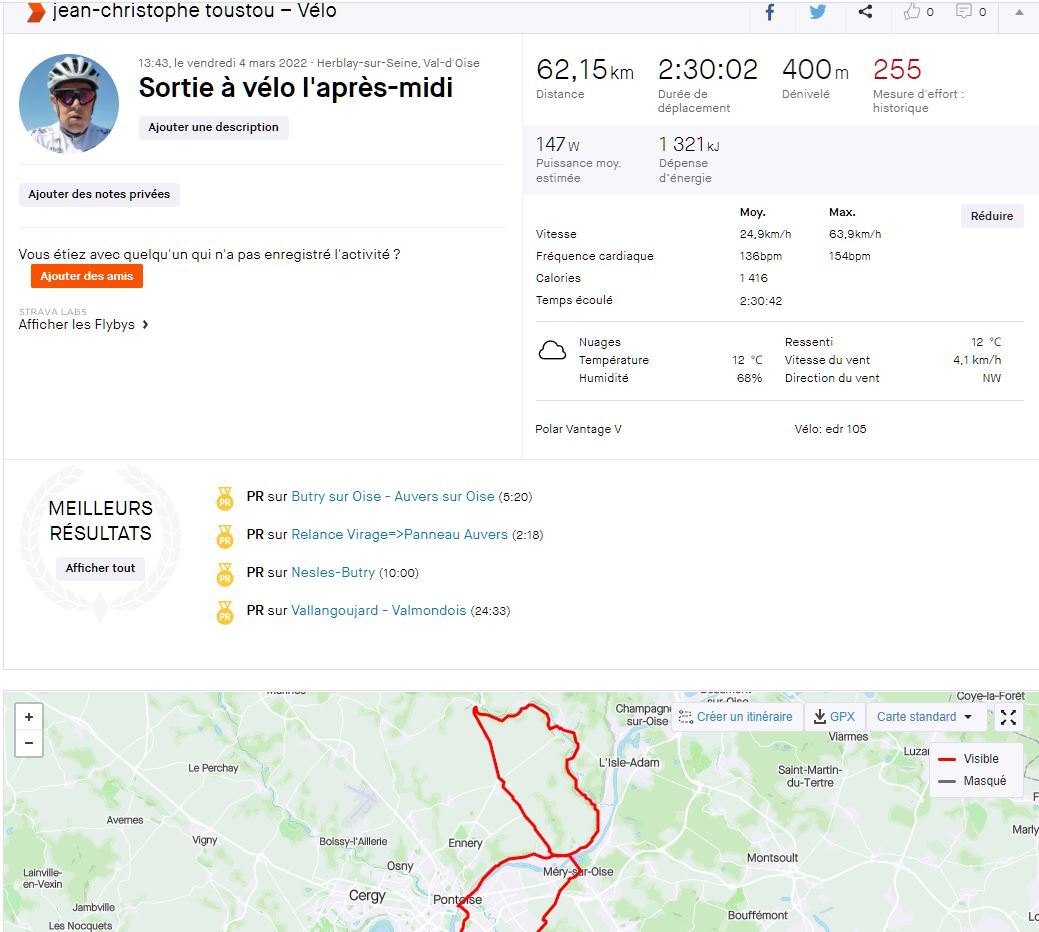The width and height of the screenshot is (1039, 932).
Task: Zoom in on the map
Action: pos(29,717)
